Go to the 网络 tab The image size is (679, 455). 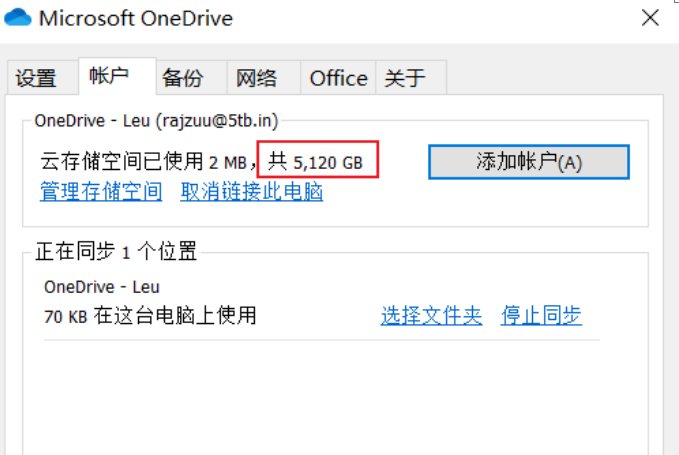tap(256, 78)
